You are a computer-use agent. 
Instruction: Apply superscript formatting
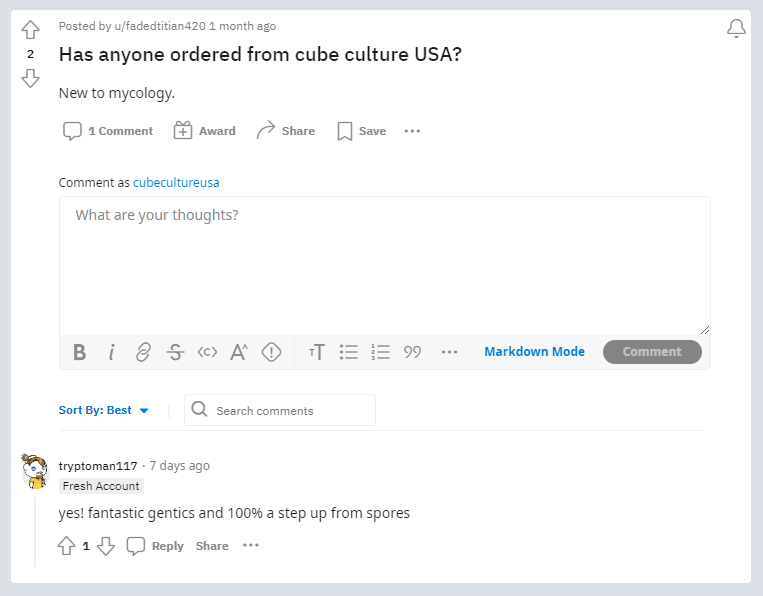pos(239,352)
